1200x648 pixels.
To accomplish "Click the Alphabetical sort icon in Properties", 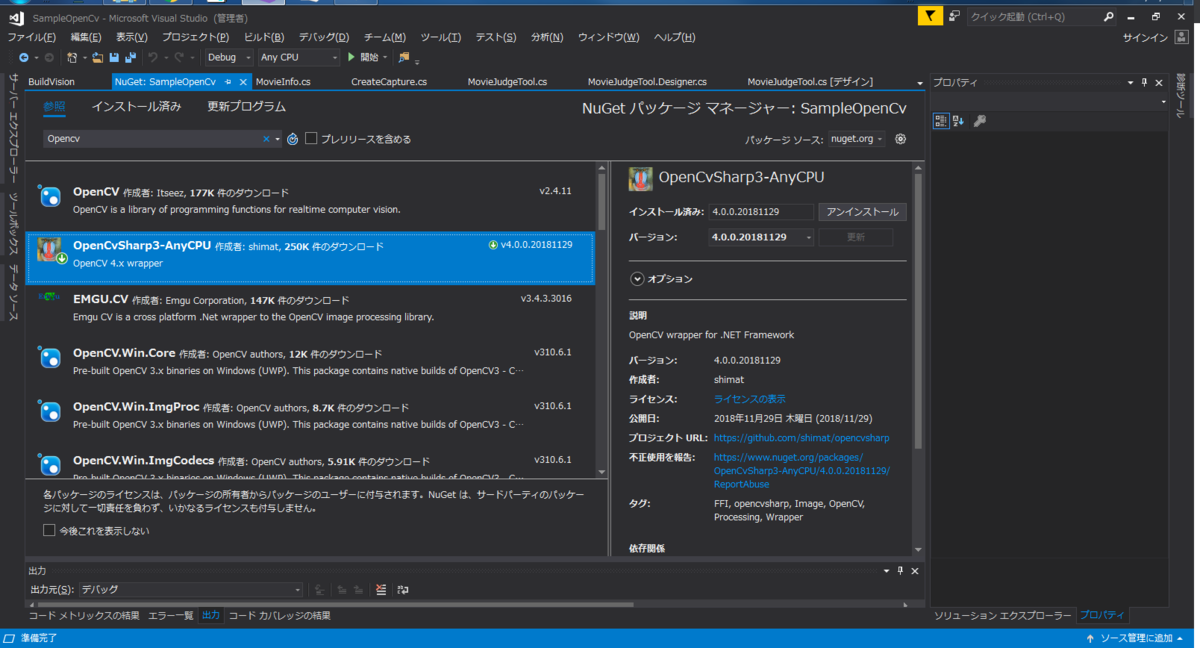I will (958, 120).
